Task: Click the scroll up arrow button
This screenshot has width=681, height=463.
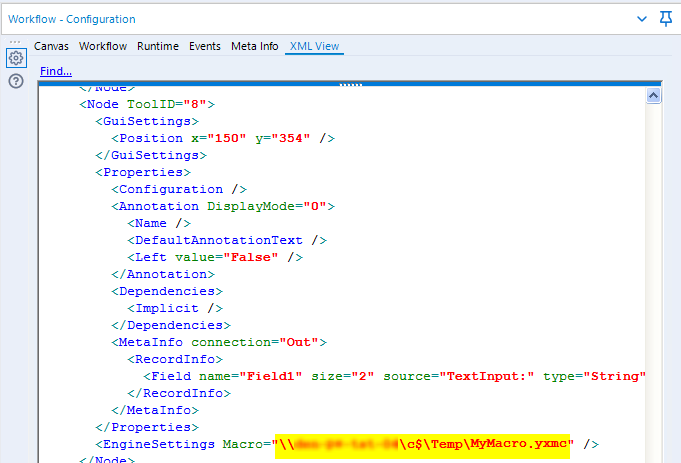Action: click(653, 95)
